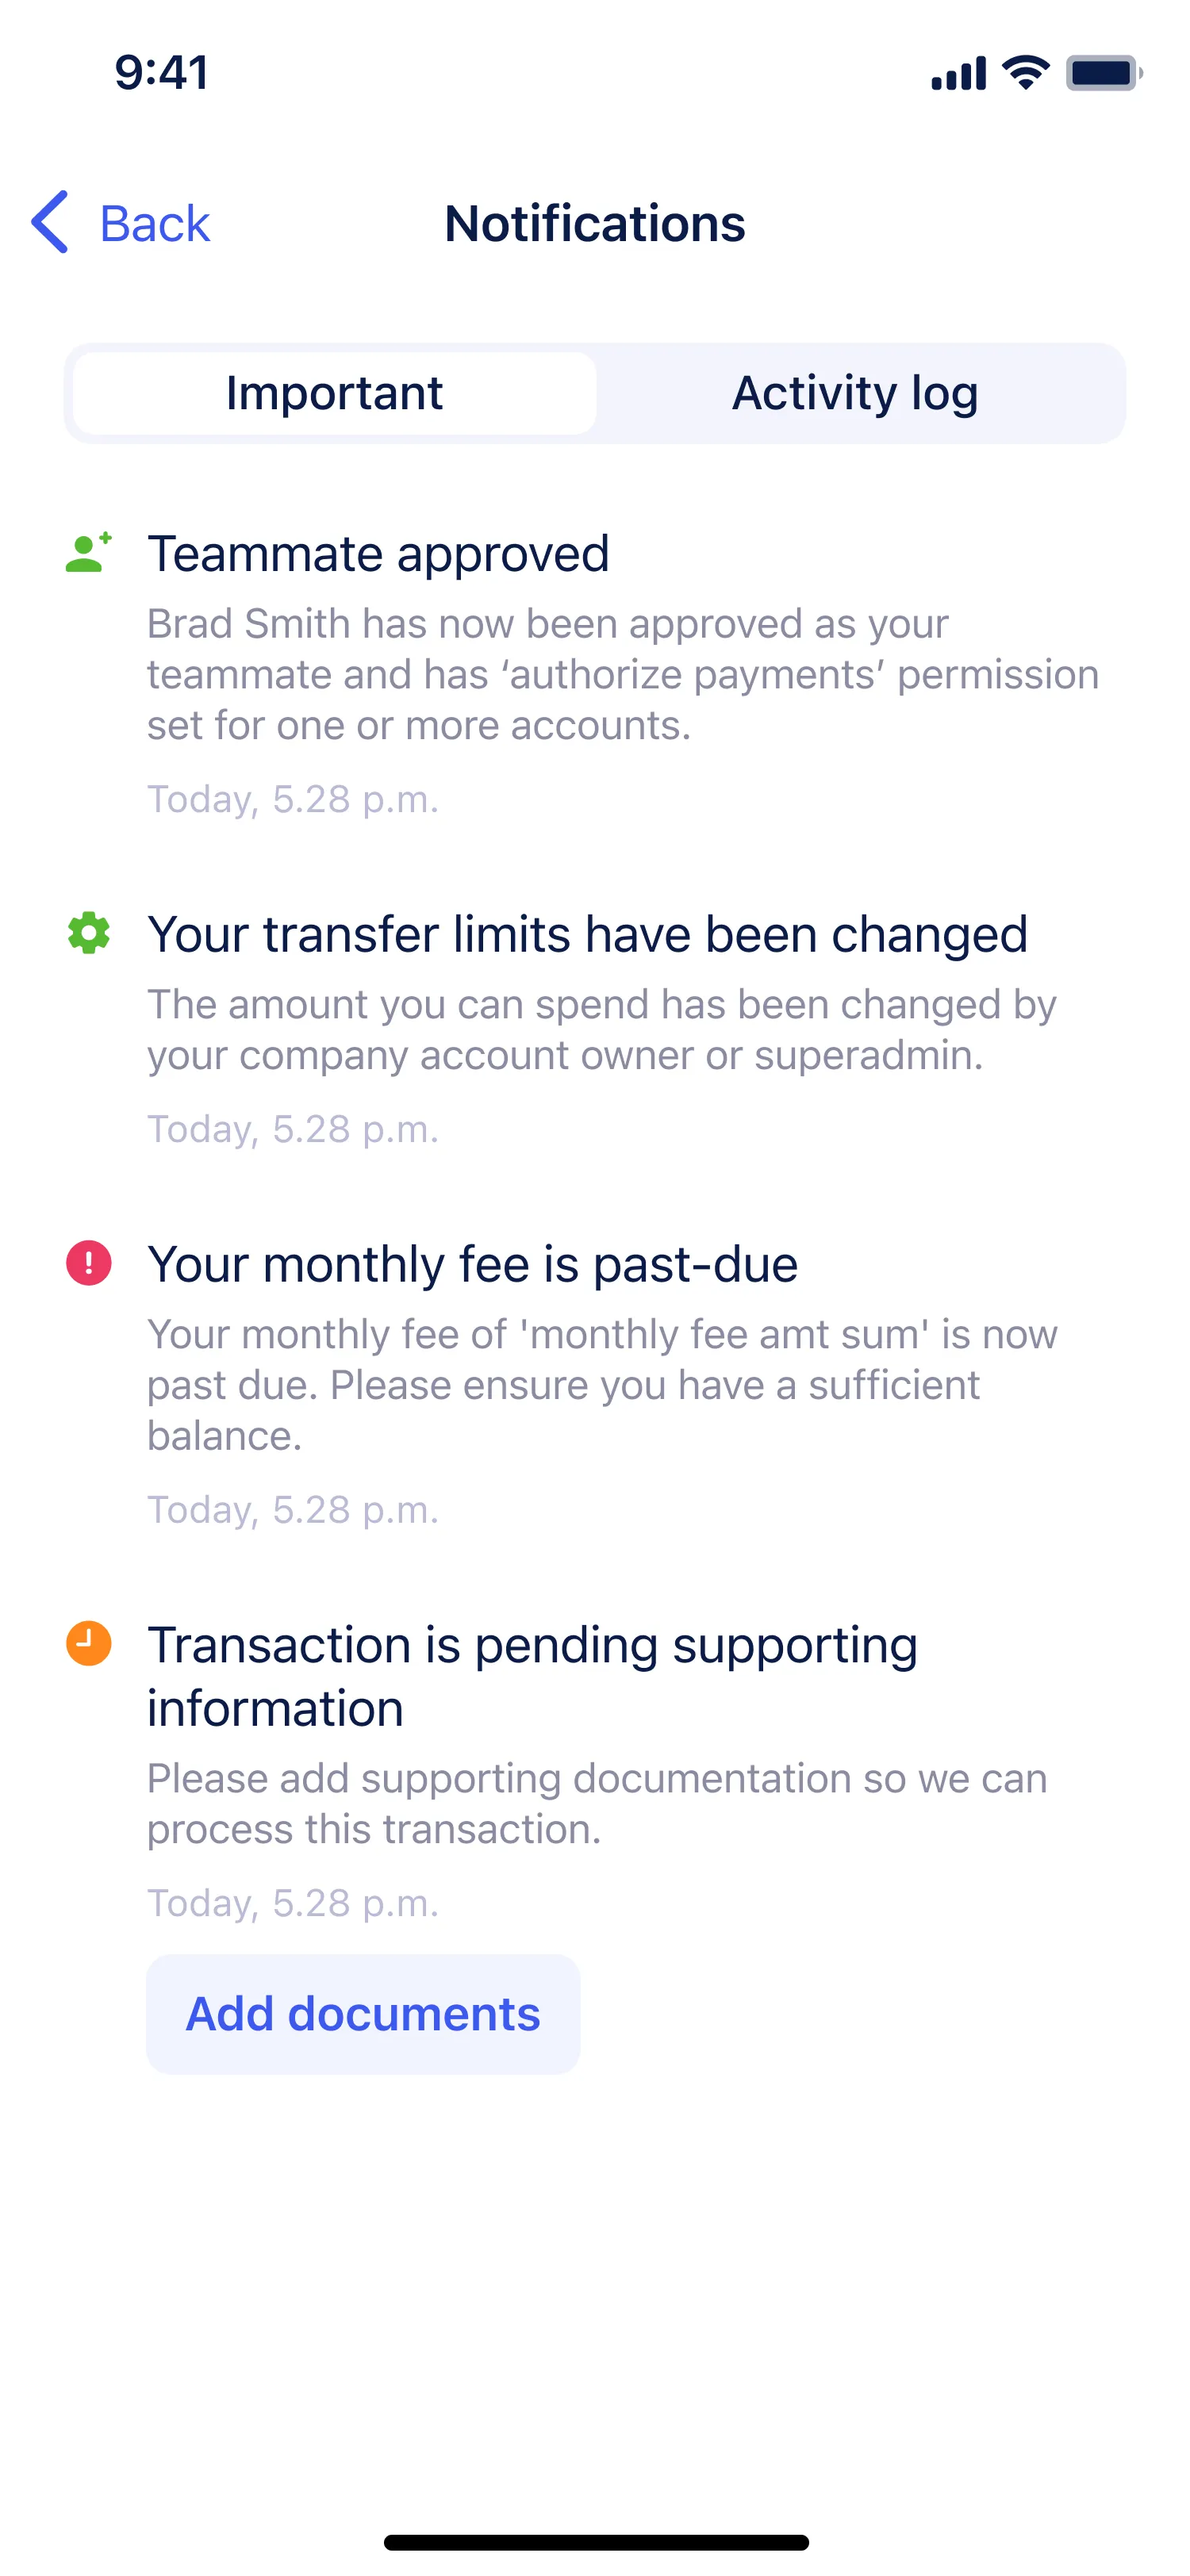Screen dimensions: 1190x2576
Task: Click the orange clock pending transaction icon
Action: (89, 1643)
